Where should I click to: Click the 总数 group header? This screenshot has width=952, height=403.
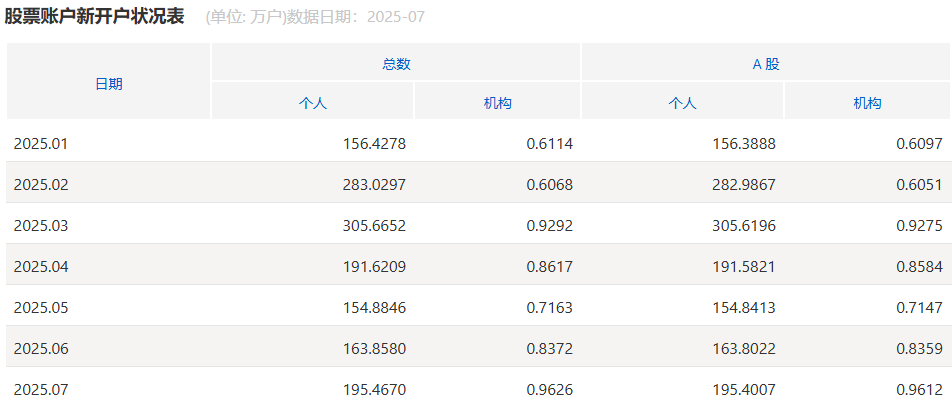pos(396,64)
